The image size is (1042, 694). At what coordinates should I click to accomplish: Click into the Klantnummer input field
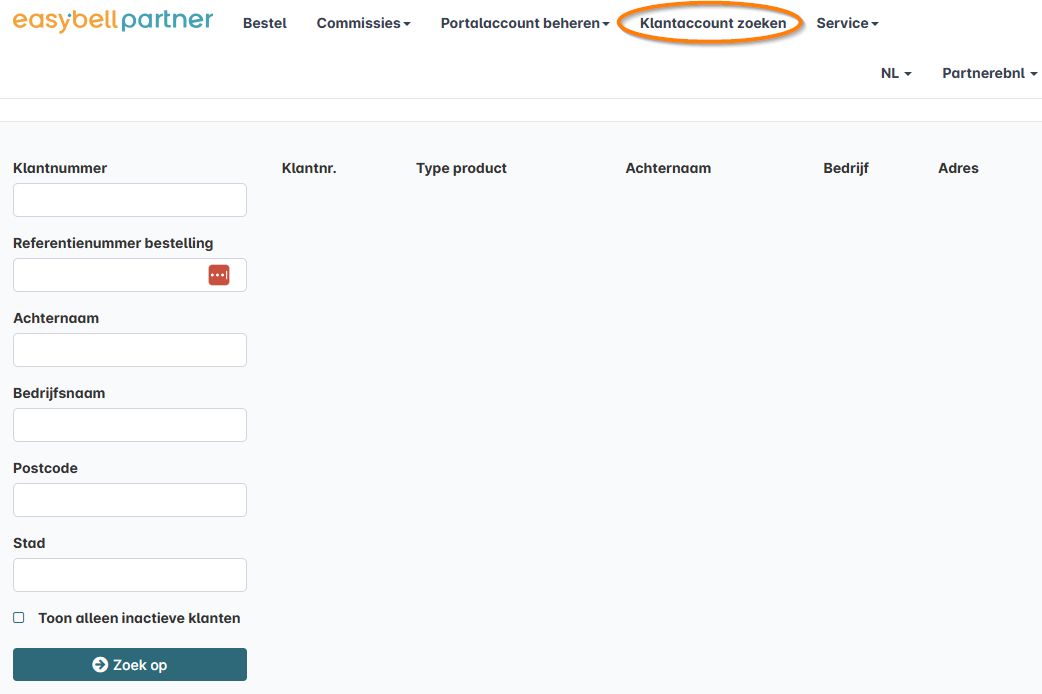(x=130, y=200)
